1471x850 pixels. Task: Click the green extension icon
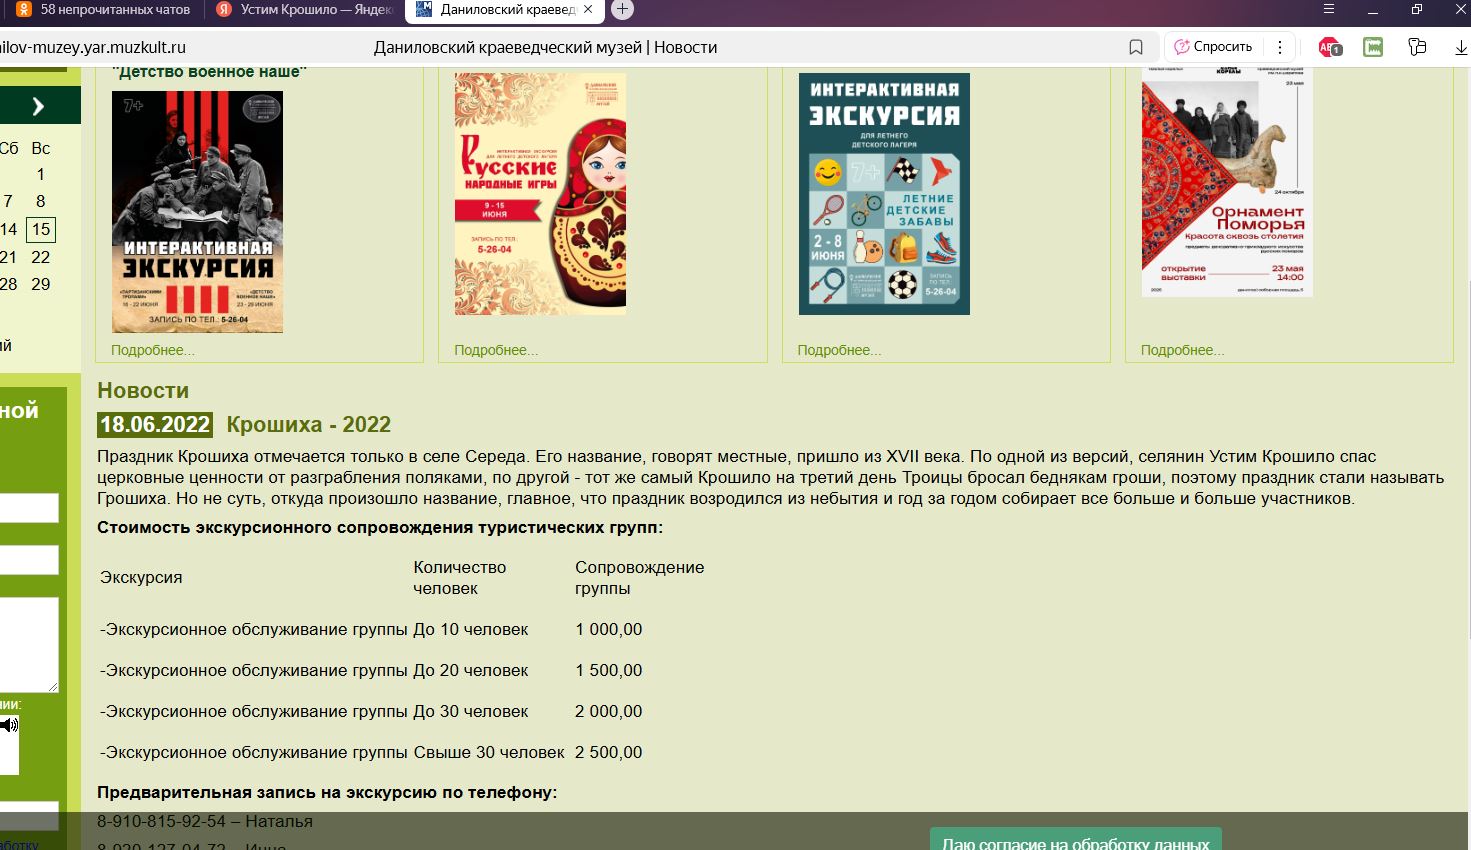[1373, 47]
